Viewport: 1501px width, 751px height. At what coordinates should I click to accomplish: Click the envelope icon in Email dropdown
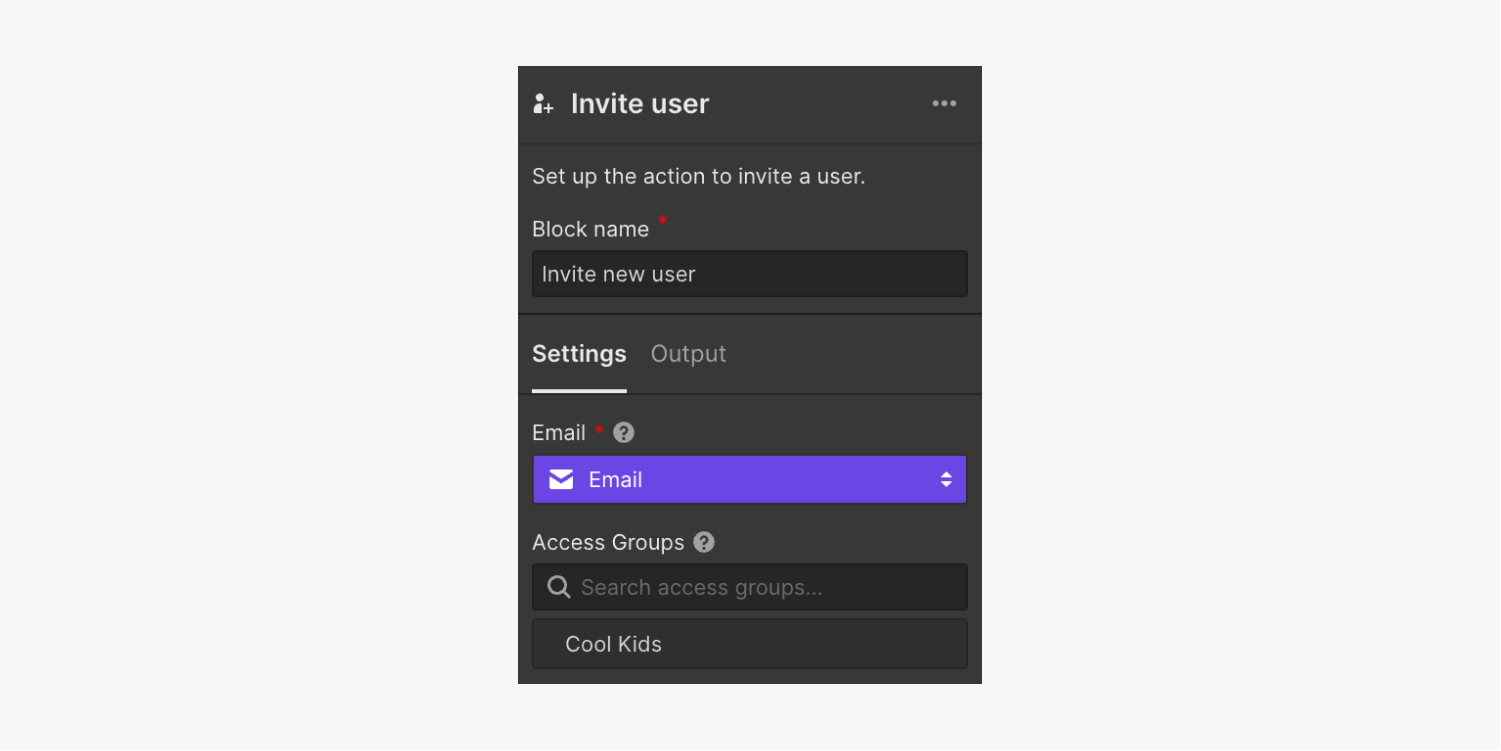[x=561, y=480]
